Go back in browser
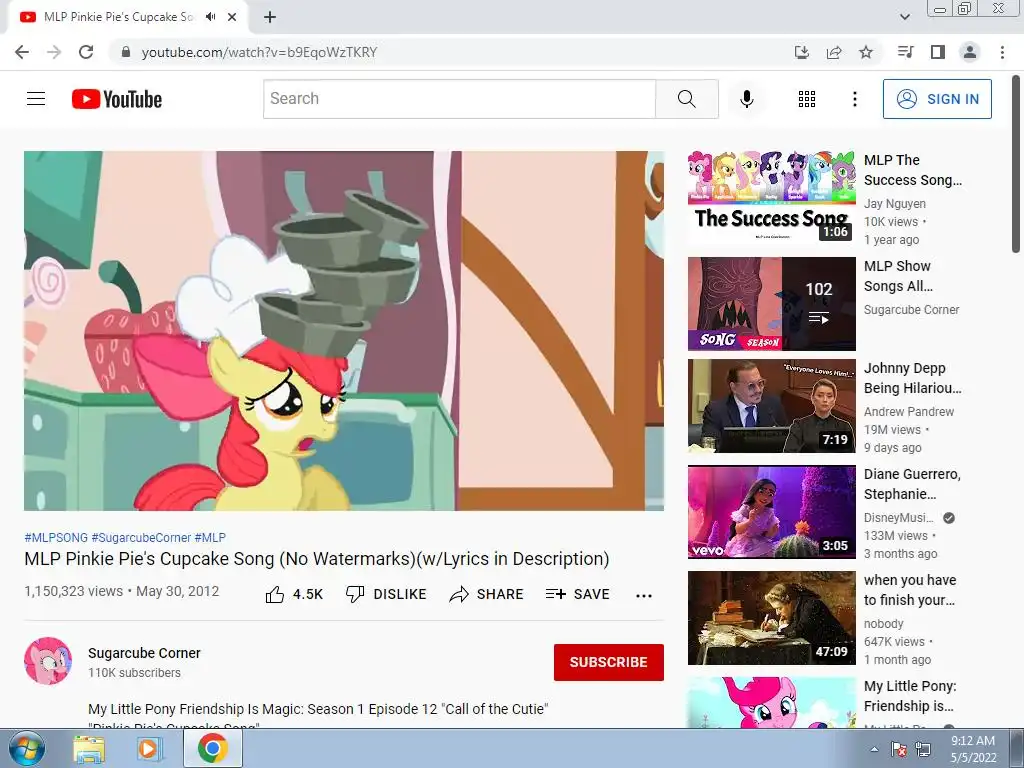Viewport: 1024px width, 768px height. pyautogui.click(x=22, y=52)
